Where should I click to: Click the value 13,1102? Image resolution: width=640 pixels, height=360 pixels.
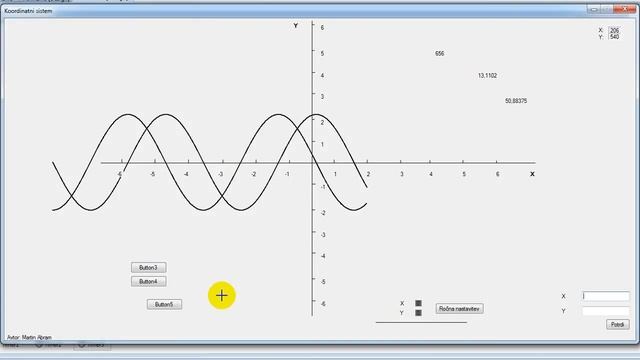coord(487,76)
